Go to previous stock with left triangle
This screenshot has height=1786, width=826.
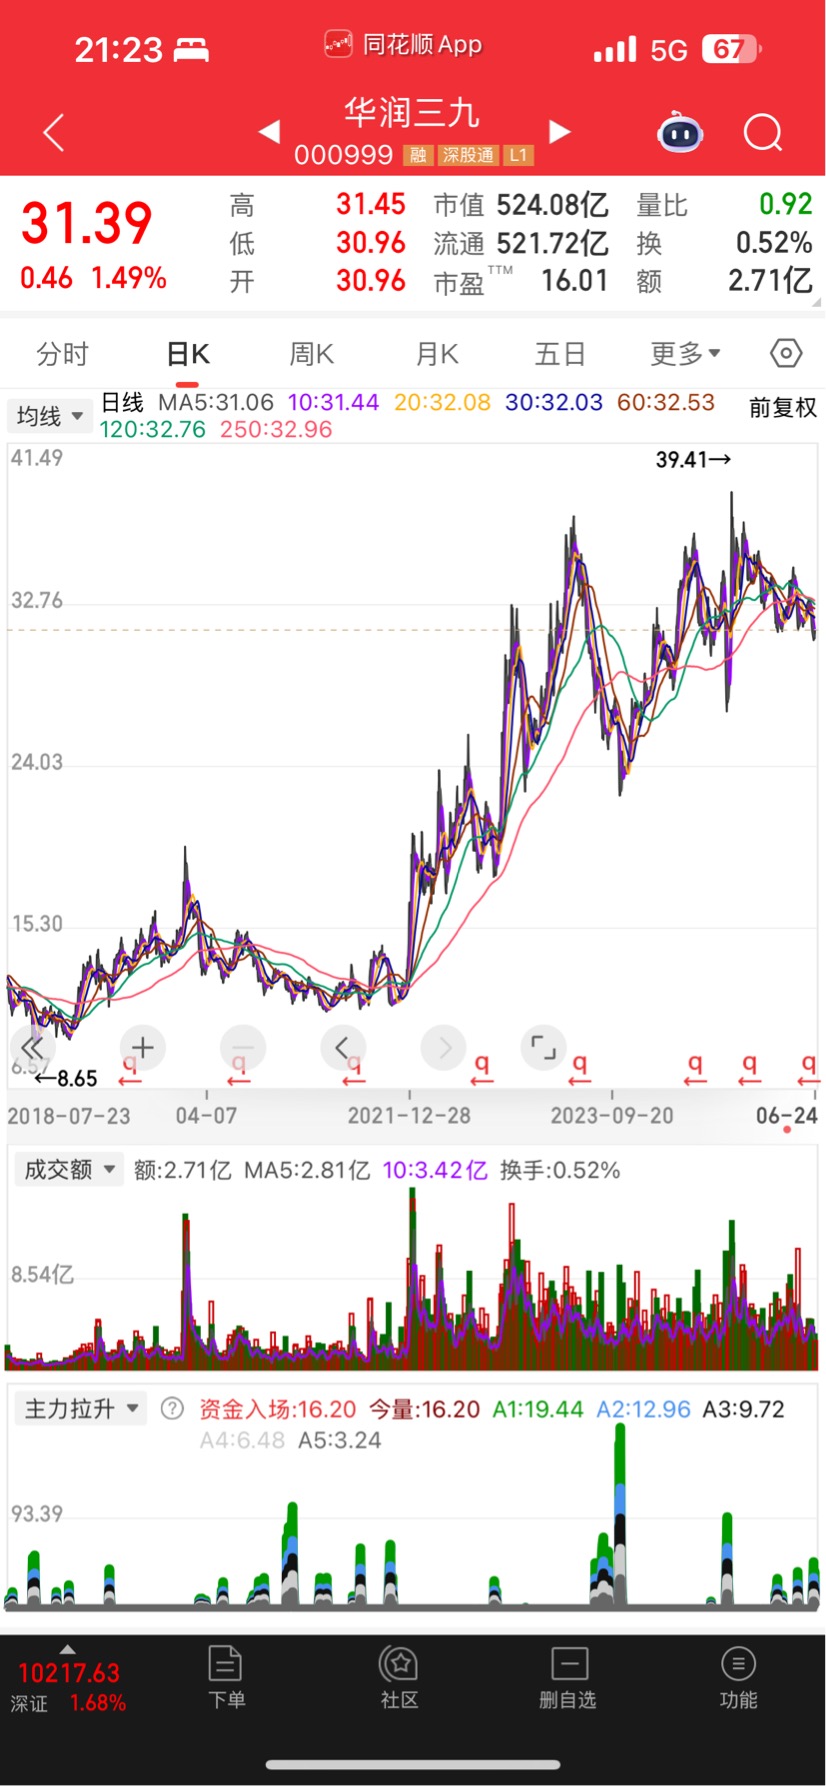269,132
